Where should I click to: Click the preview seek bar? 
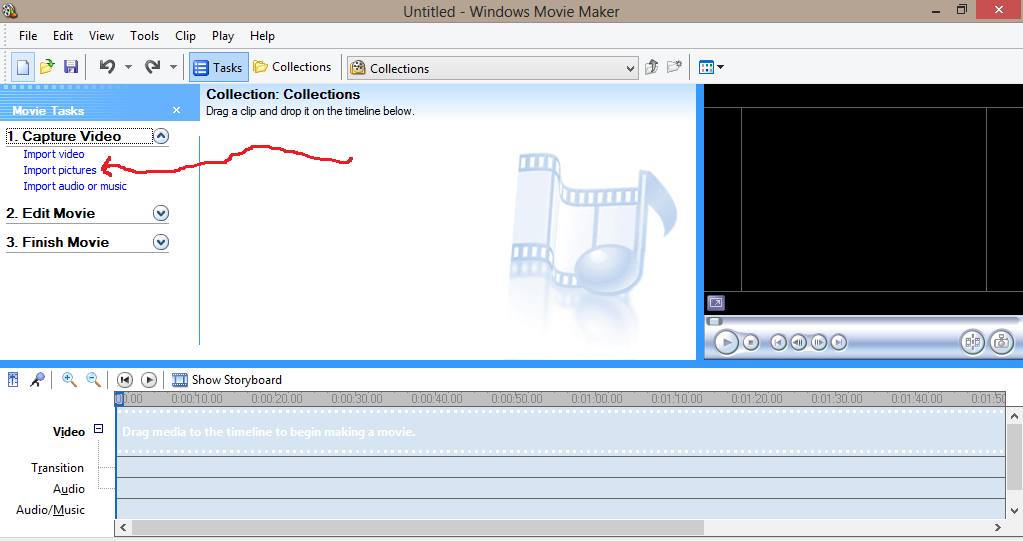861,321
